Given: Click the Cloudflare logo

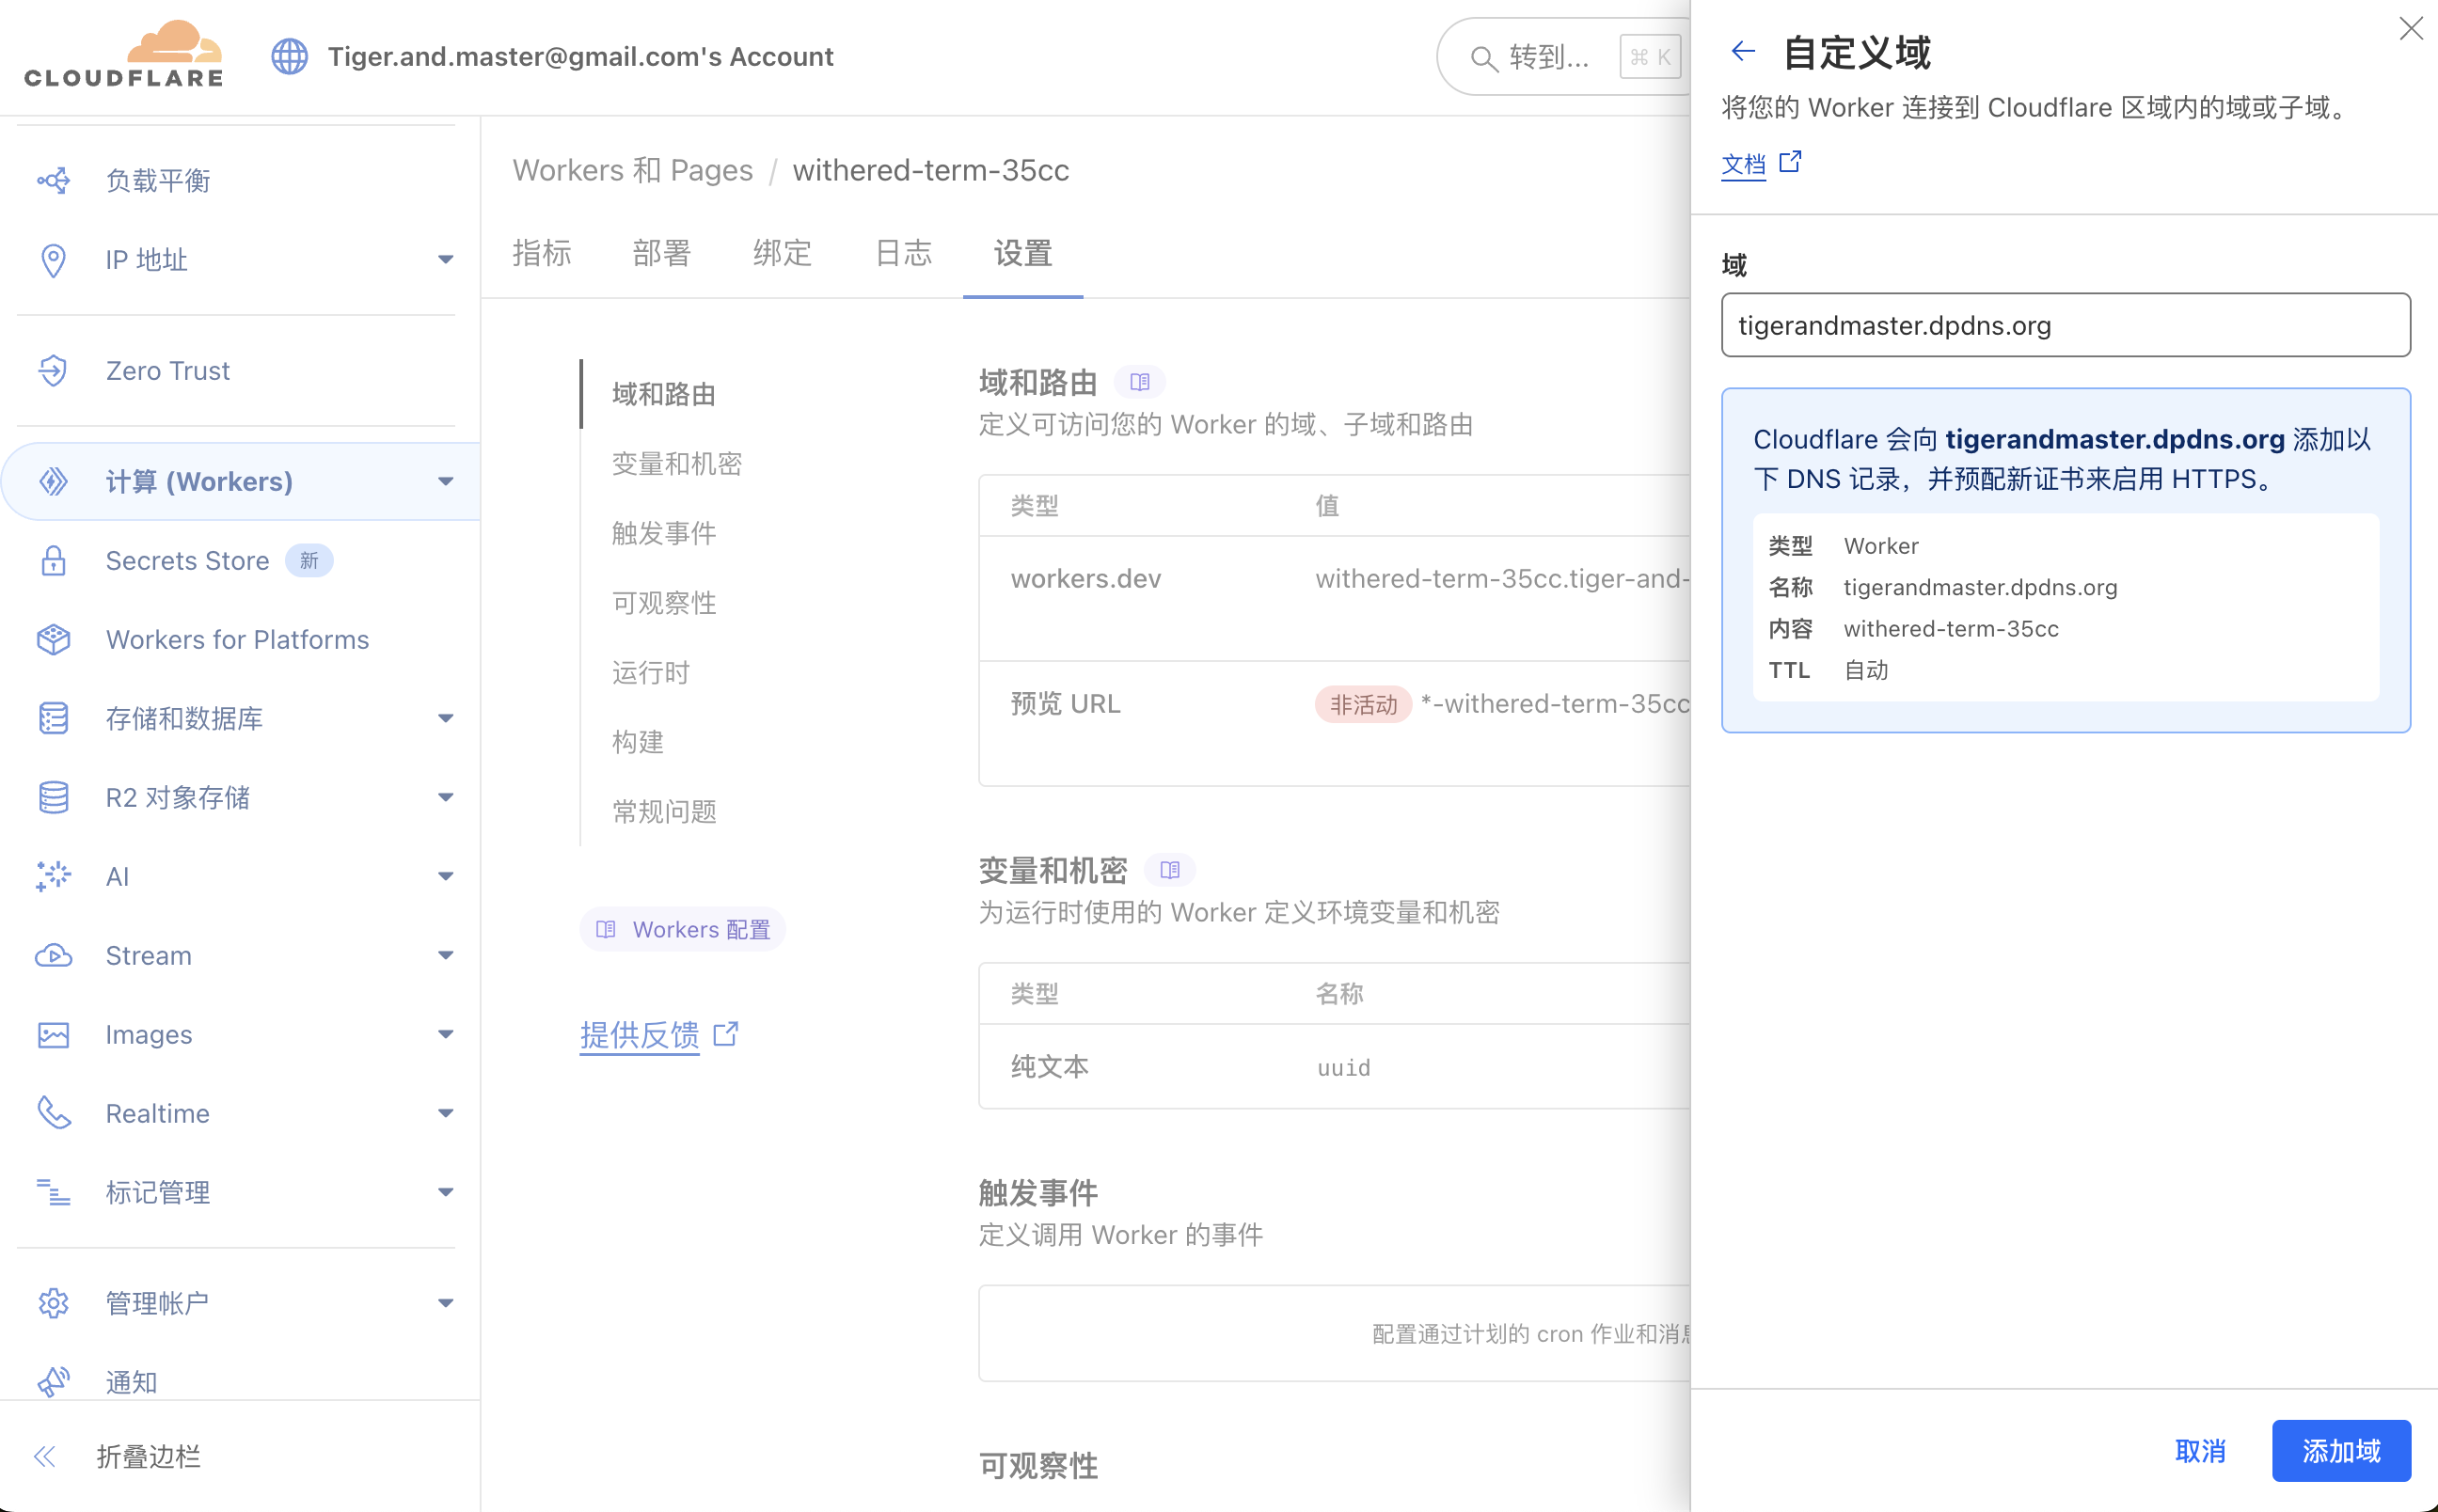Looking at the screenshot, I should (x=124, y=55).
